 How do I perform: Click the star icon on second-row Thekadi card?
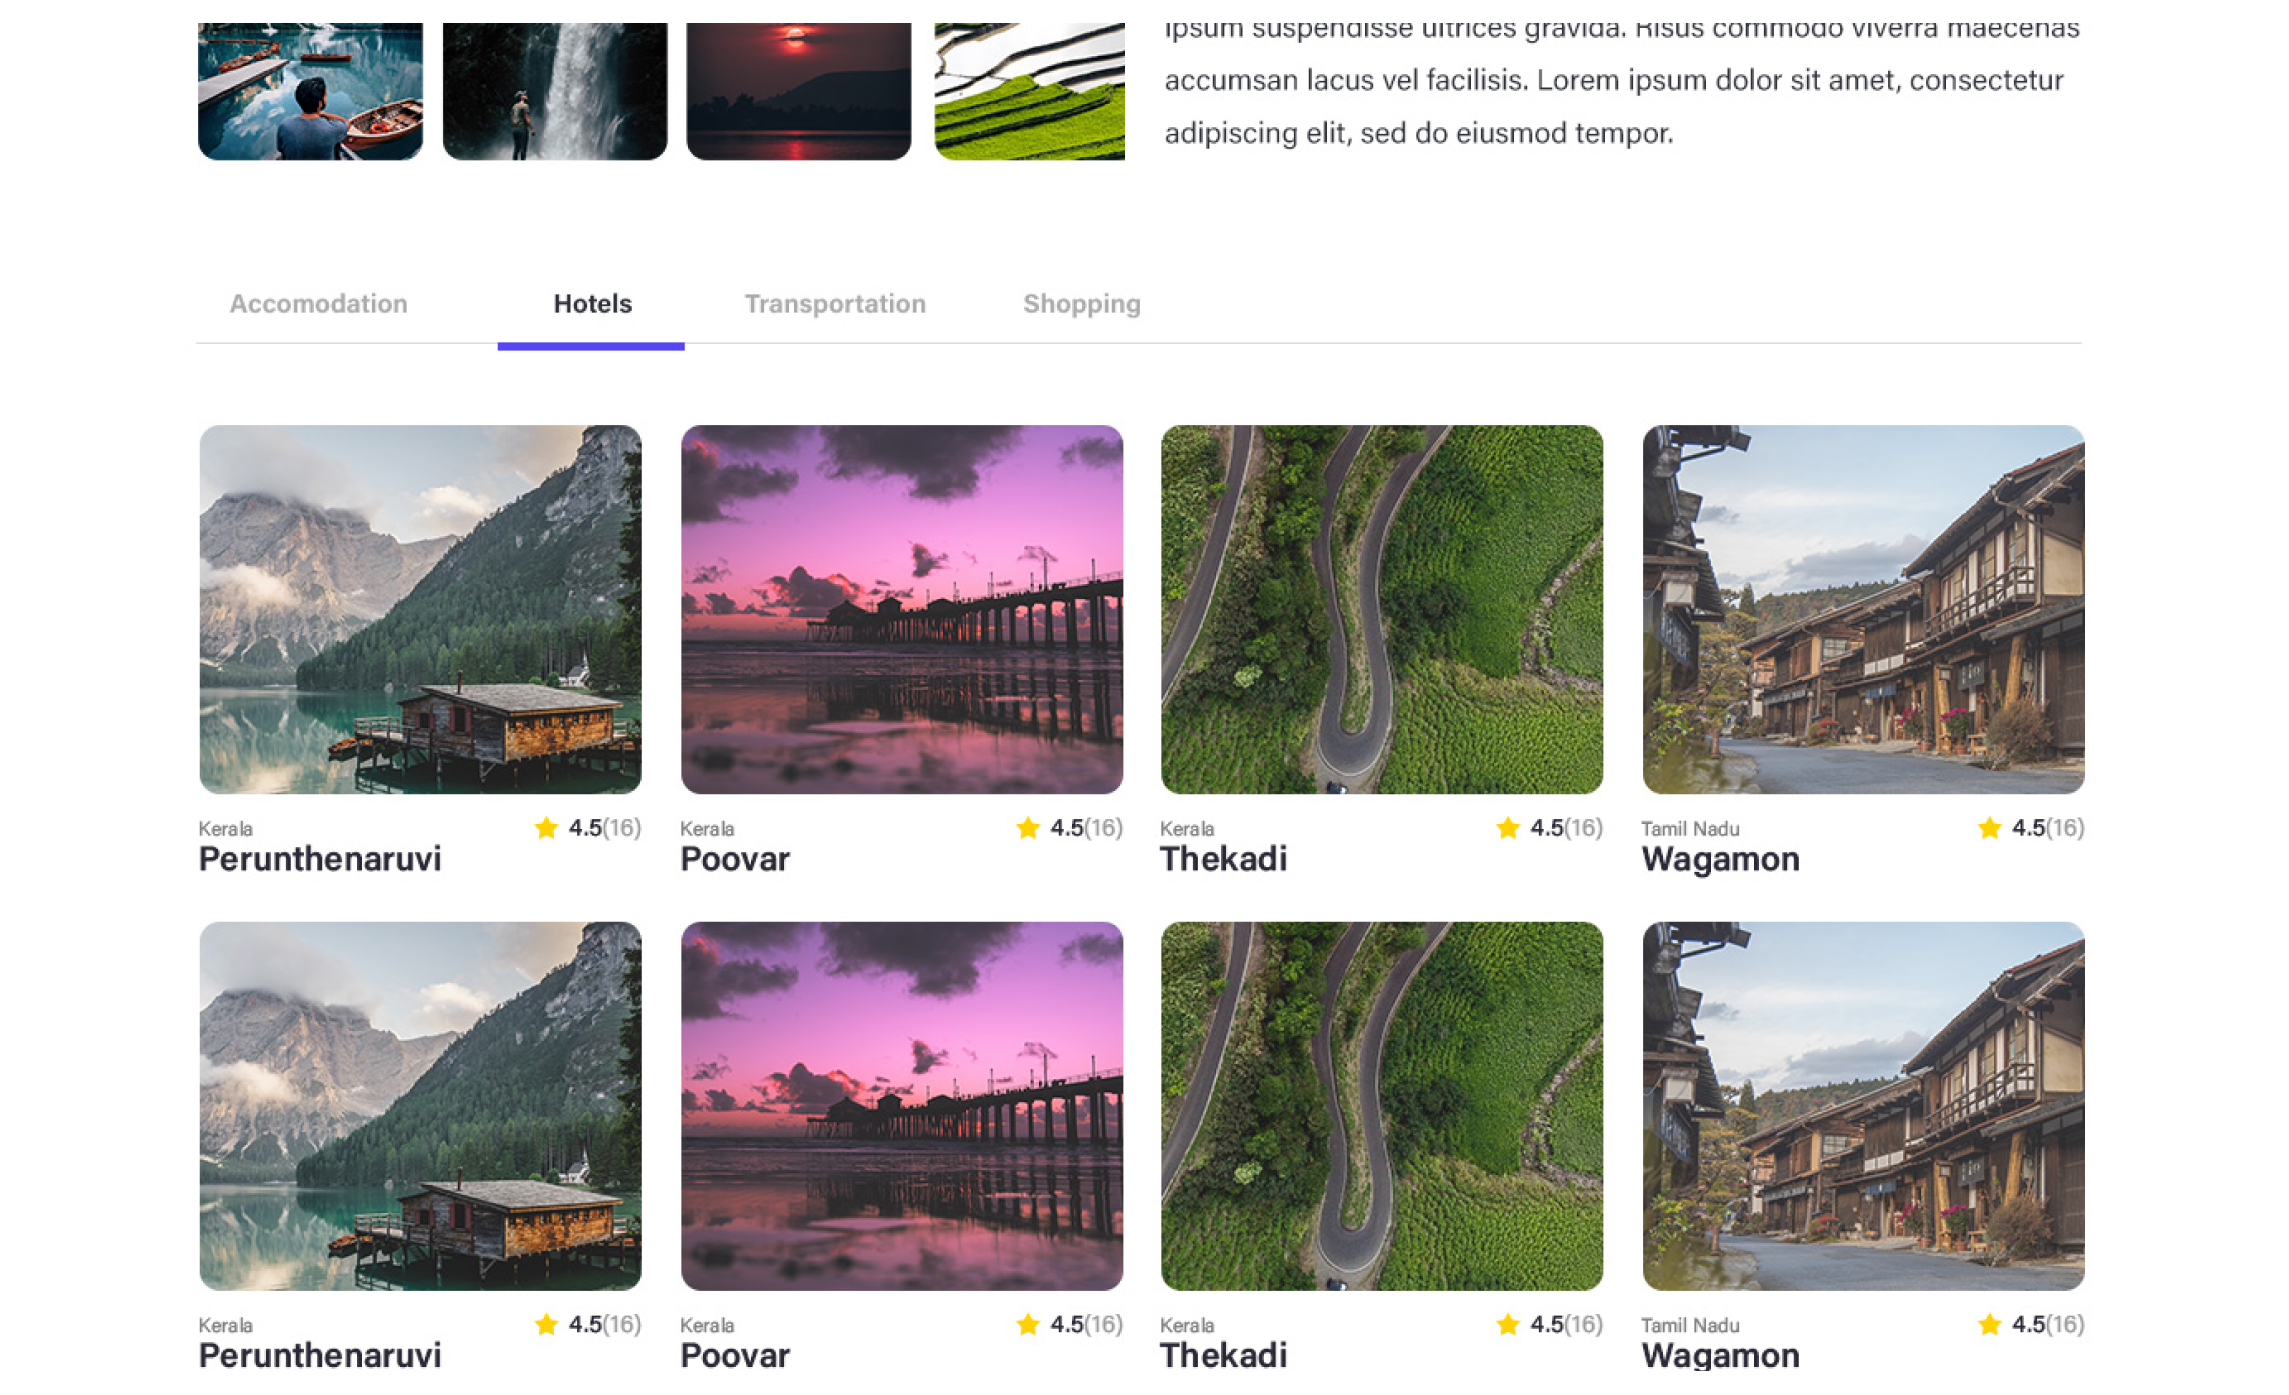click(1507, 1324)
